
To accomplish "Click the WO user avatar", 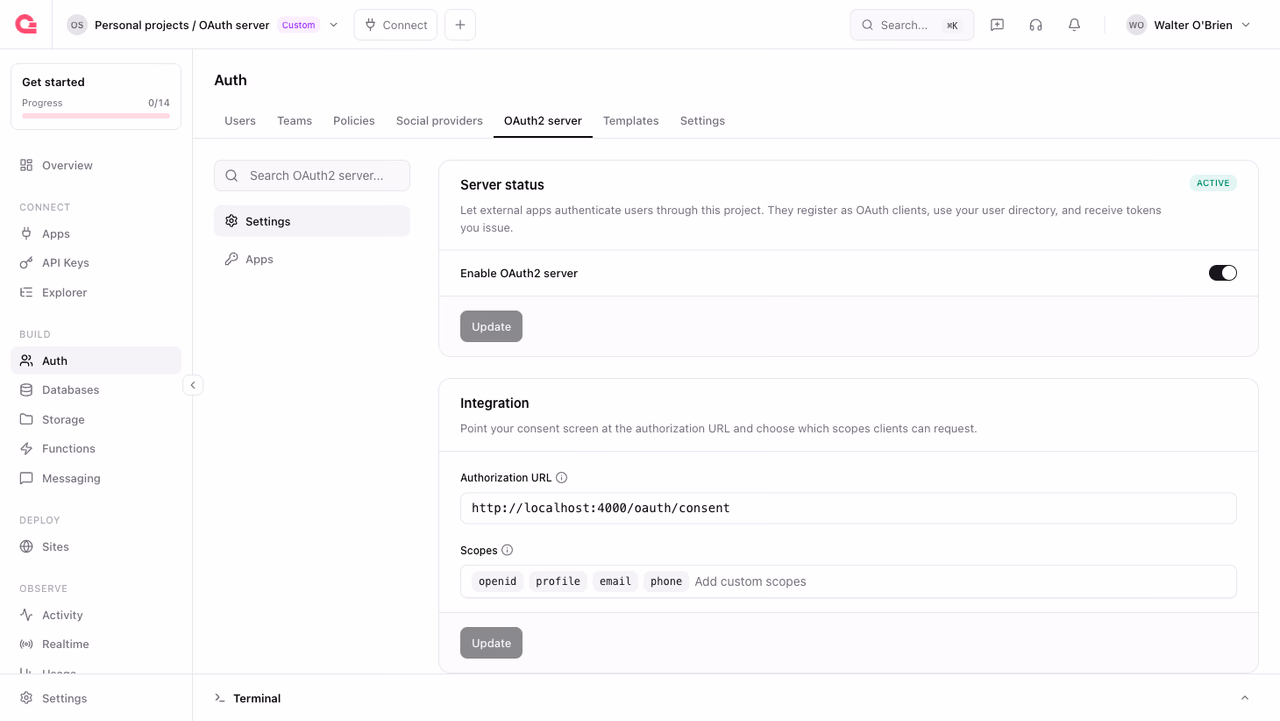I will tap(1136, 25).
